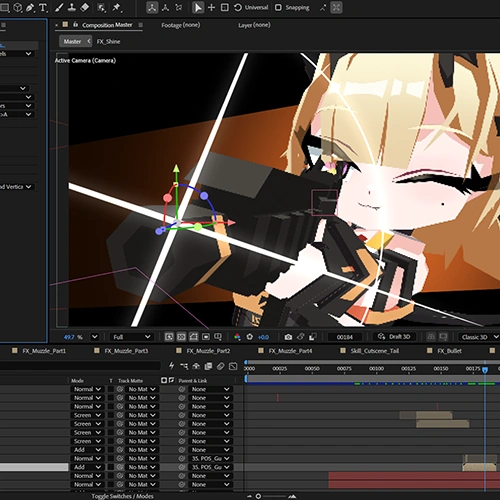Click the Selection arrow tool
500x500 pixels.
[198, 7]
